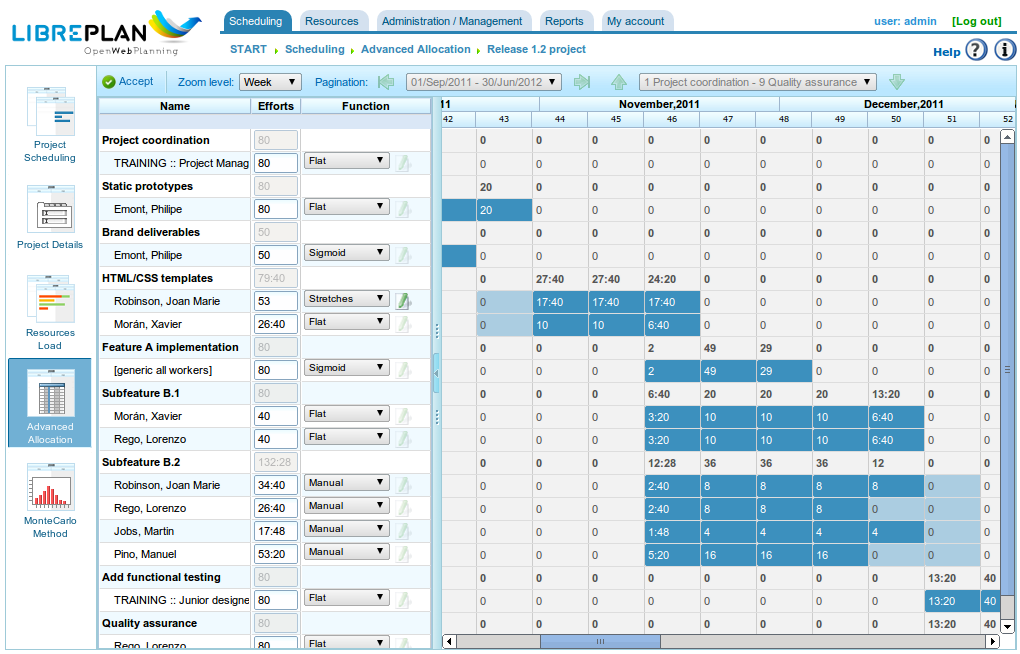Click the question mark Help icon
This screenshot has width=1020, height=654.
pos(976,50)
